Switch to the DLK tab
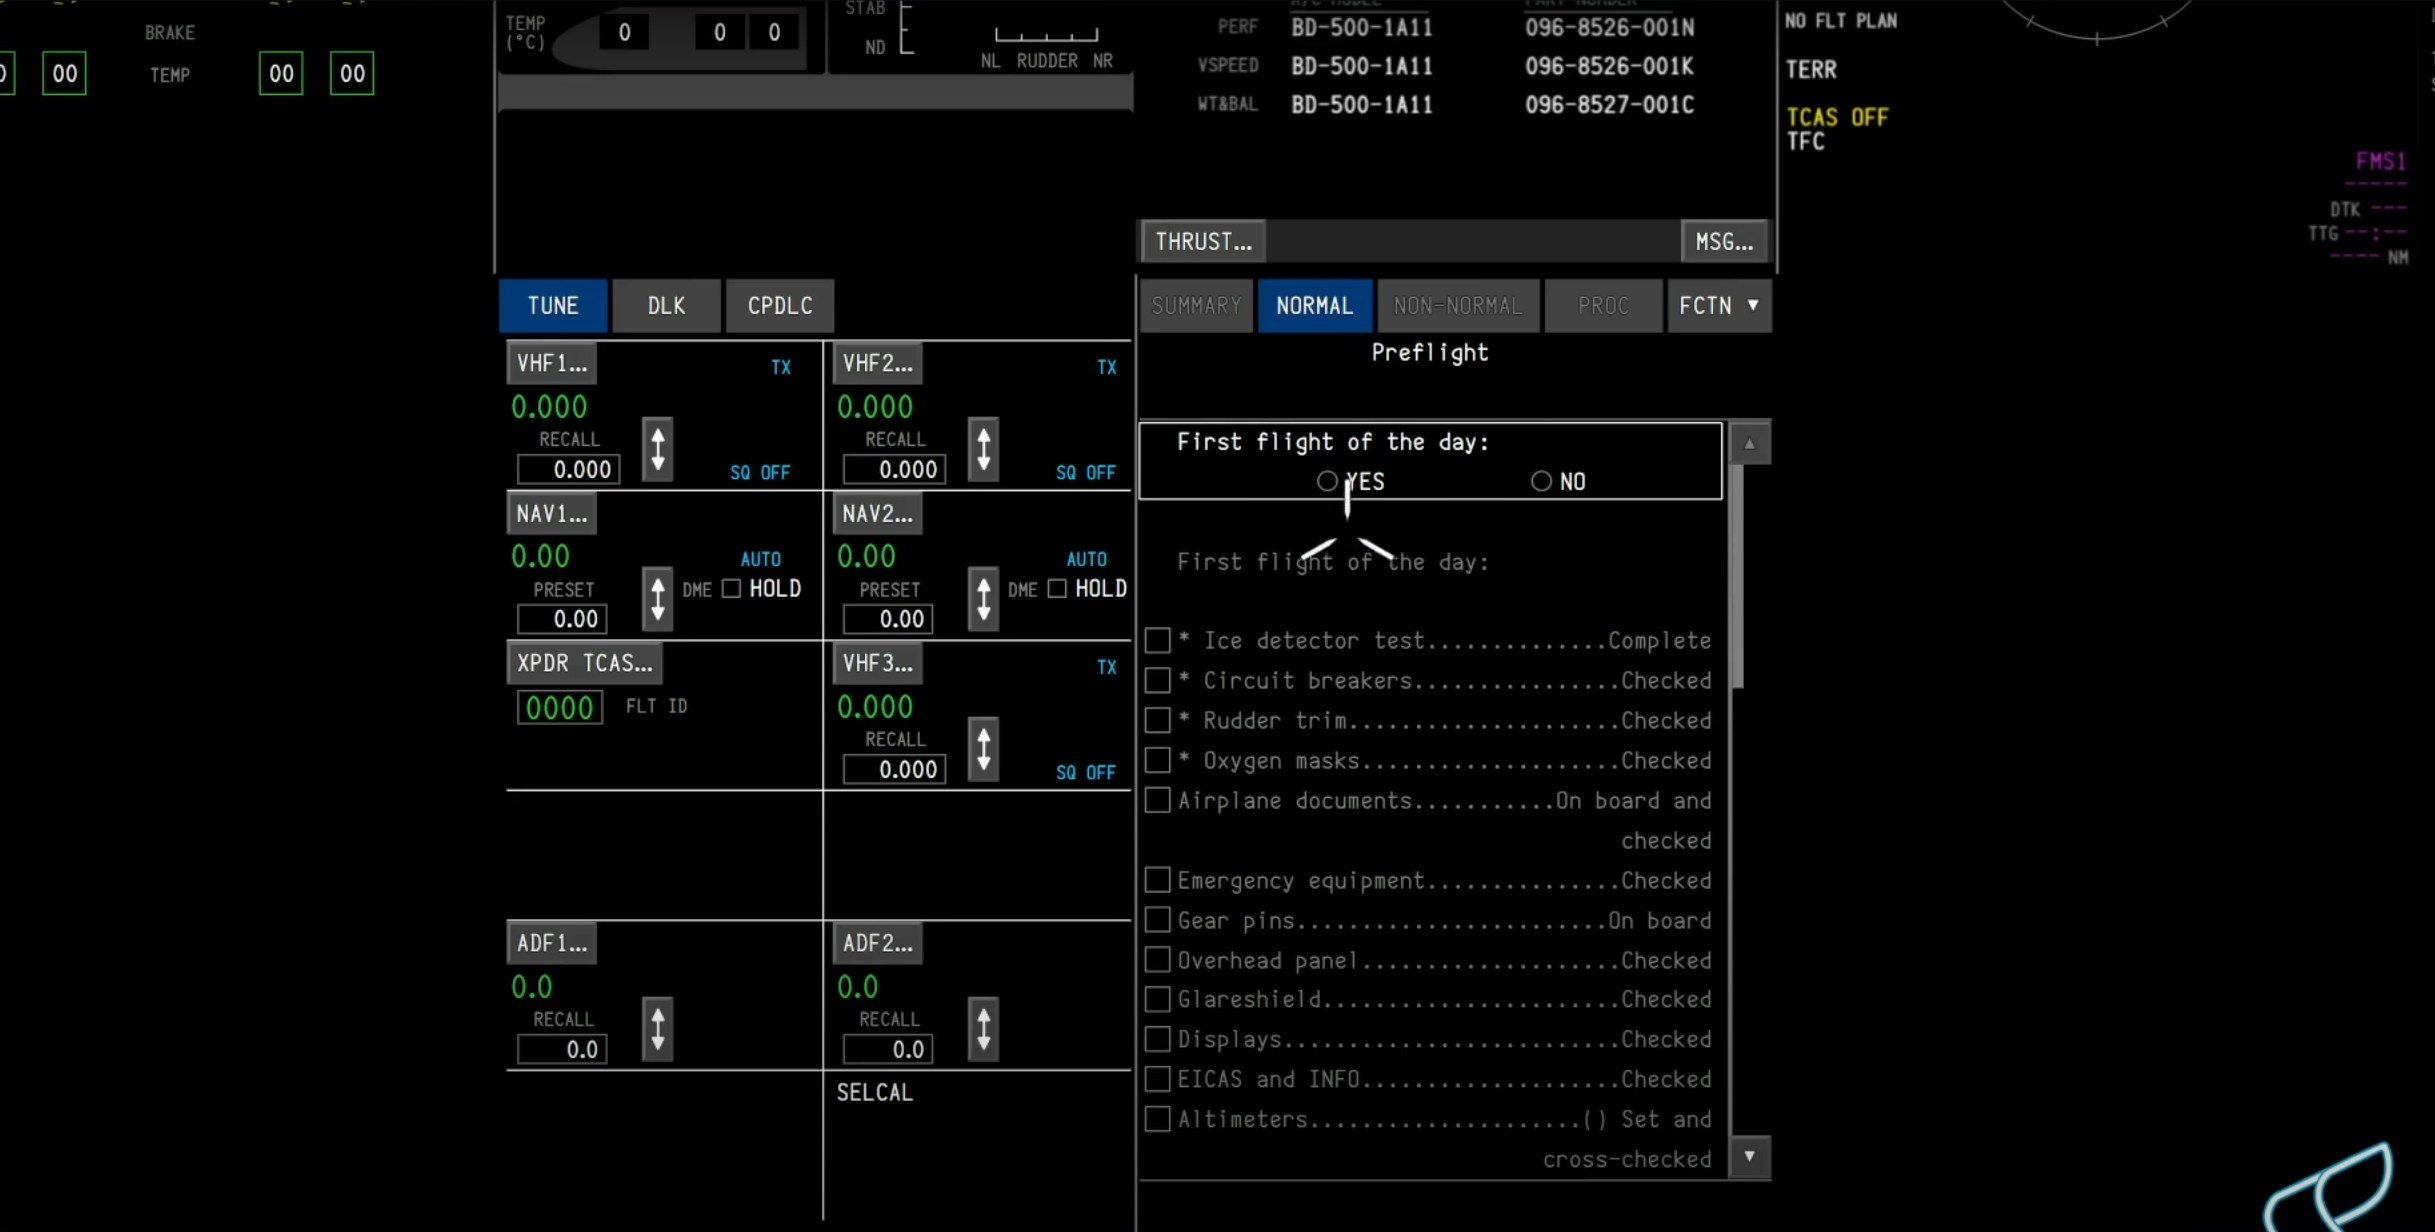The width and height of the screenshot is (2435, 1232). (x=666, y=306)
